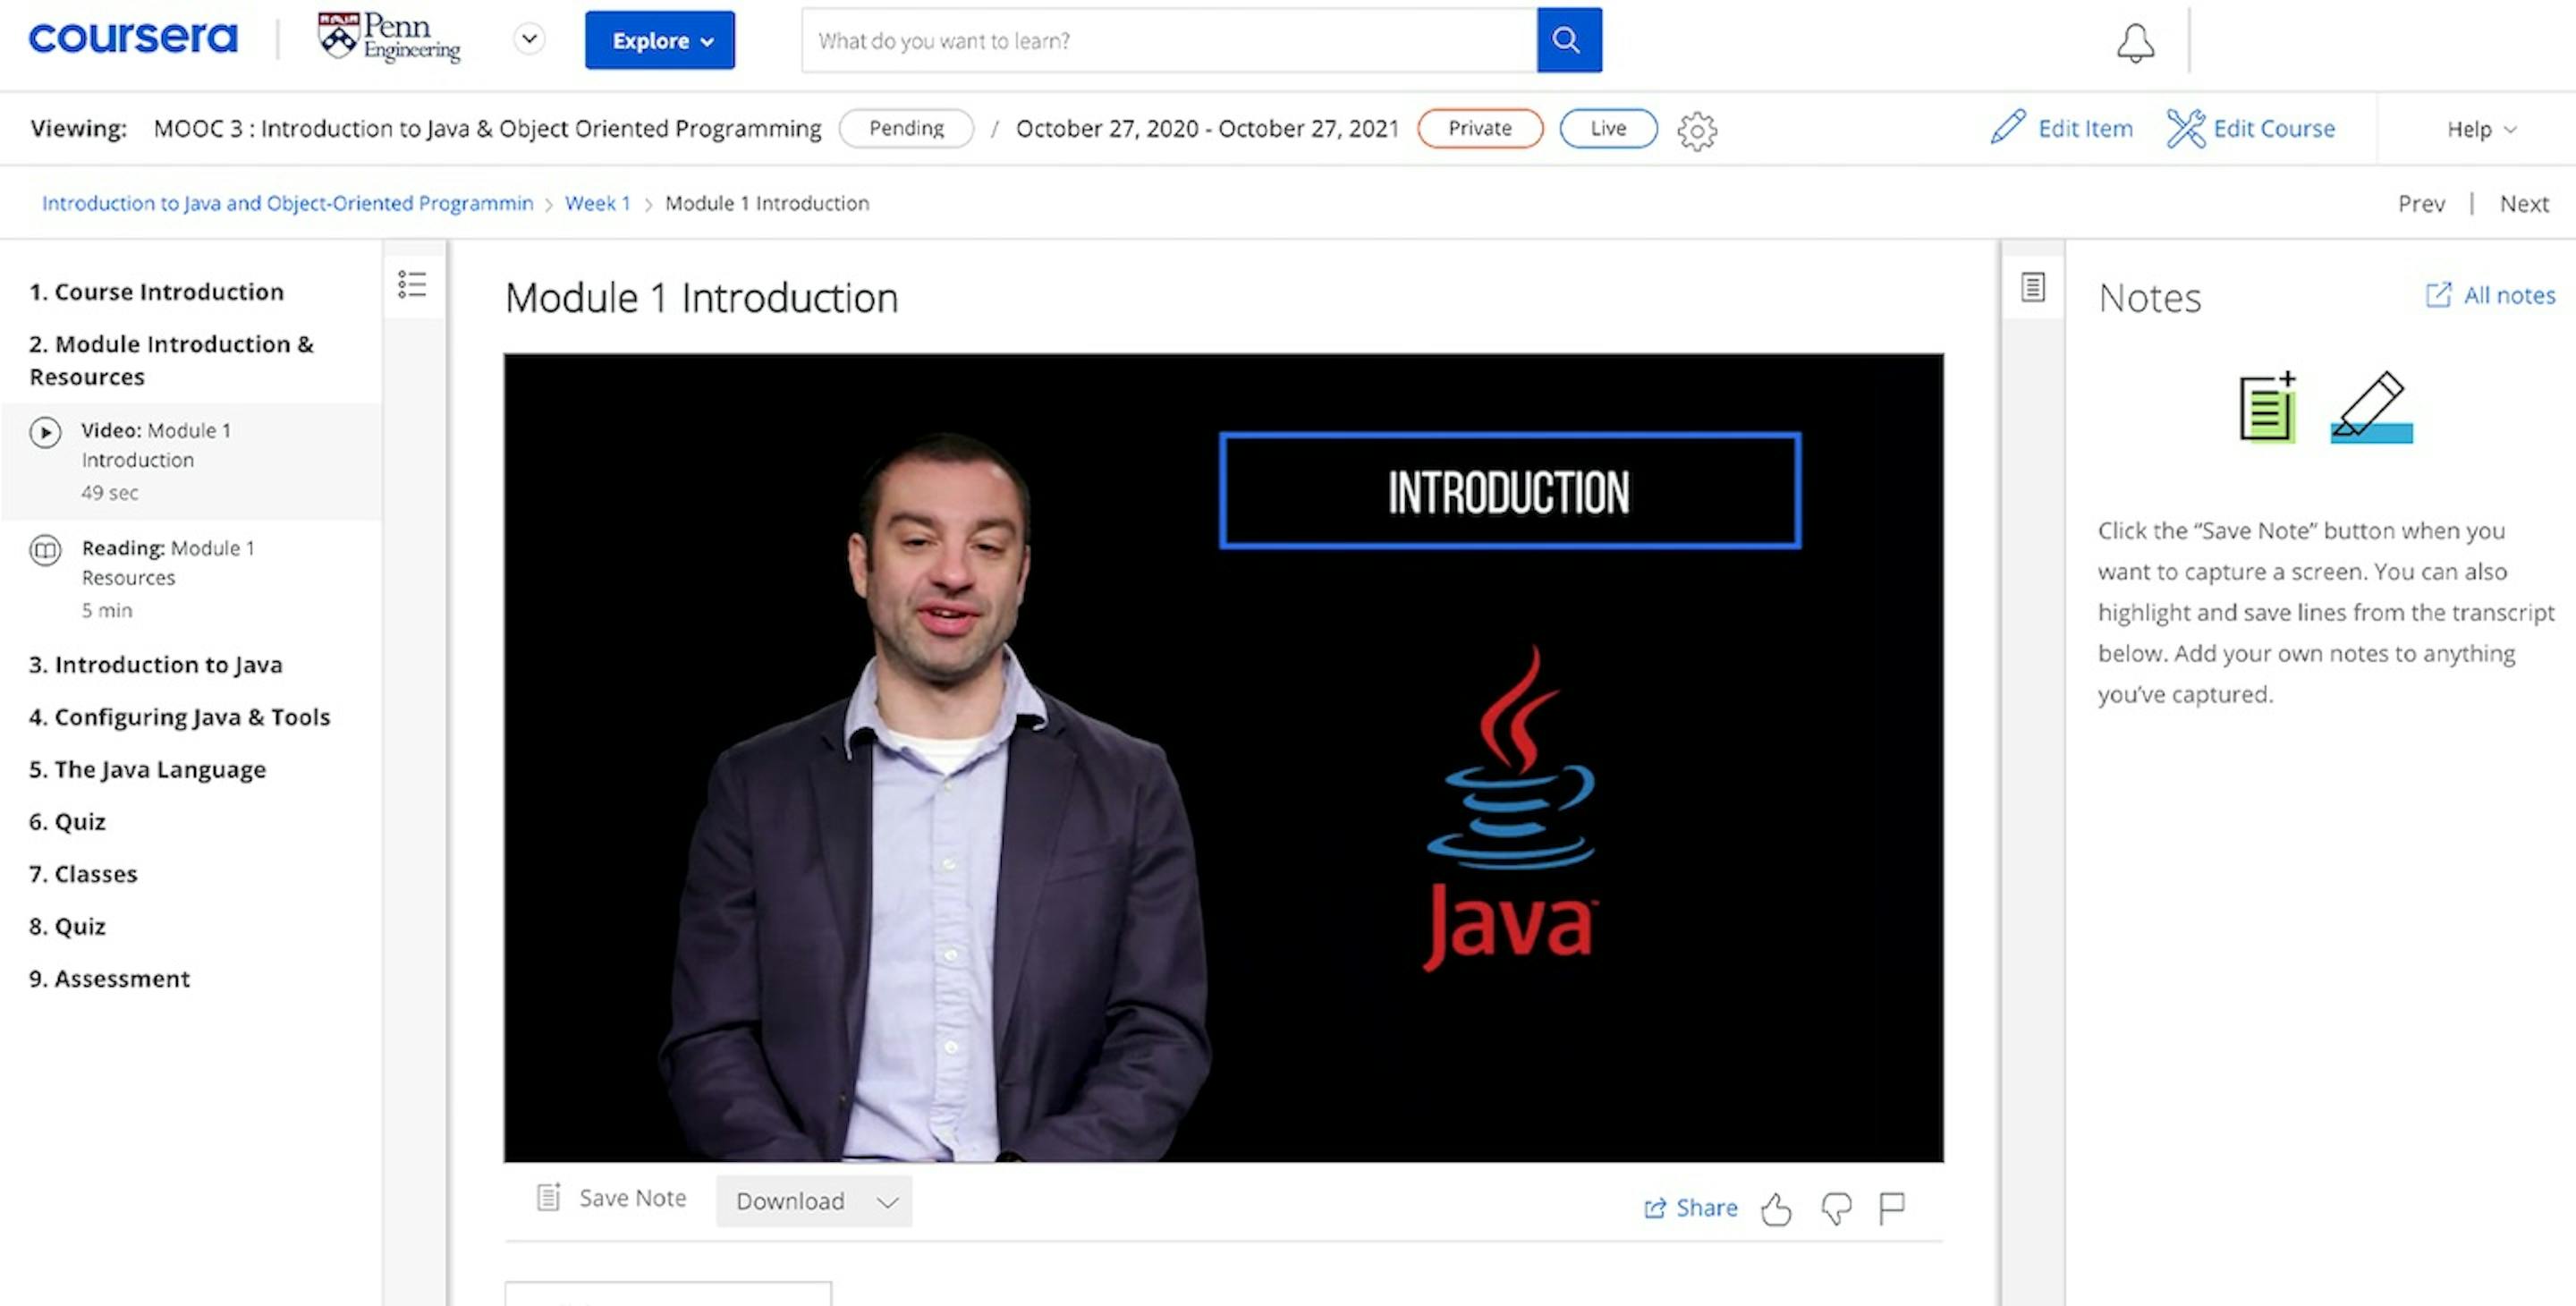Screen dimensions: 2576x1306
Task: Click the Pending status badge
Action: pyautogui.click(x=906, y=128)
